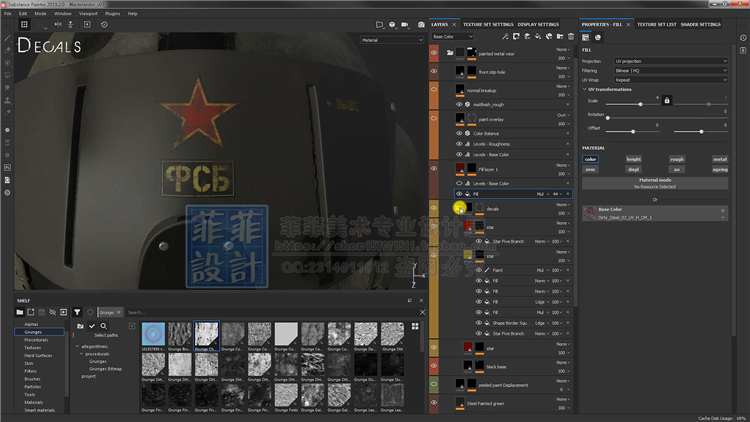Select the Smart materials category in Shelf
750x422 pixels.
(39, 410)
